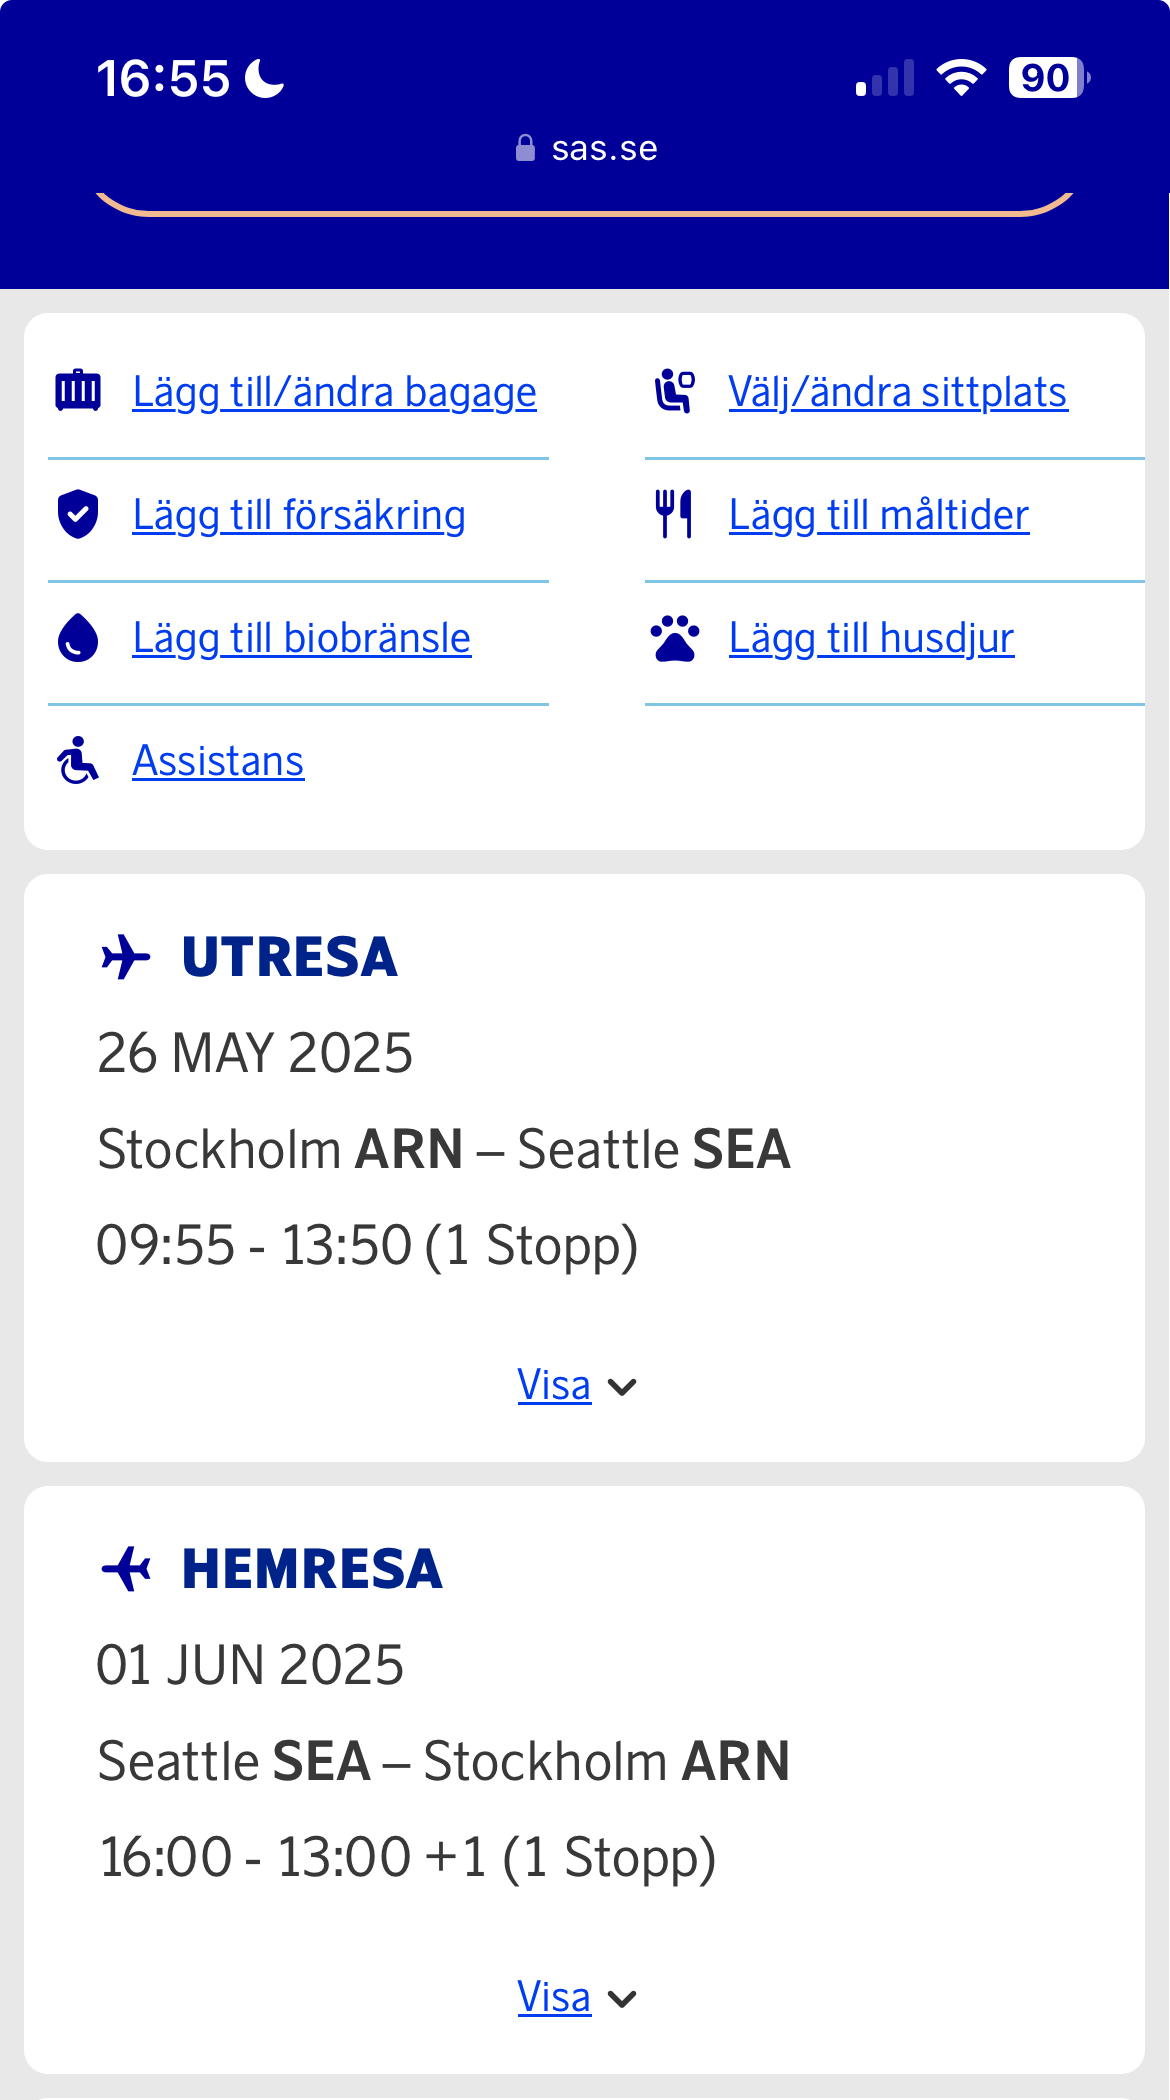Open Lägg till/ändra bagage link
The width and height of the screenshot is (1170, 2100).
(334, 392)
